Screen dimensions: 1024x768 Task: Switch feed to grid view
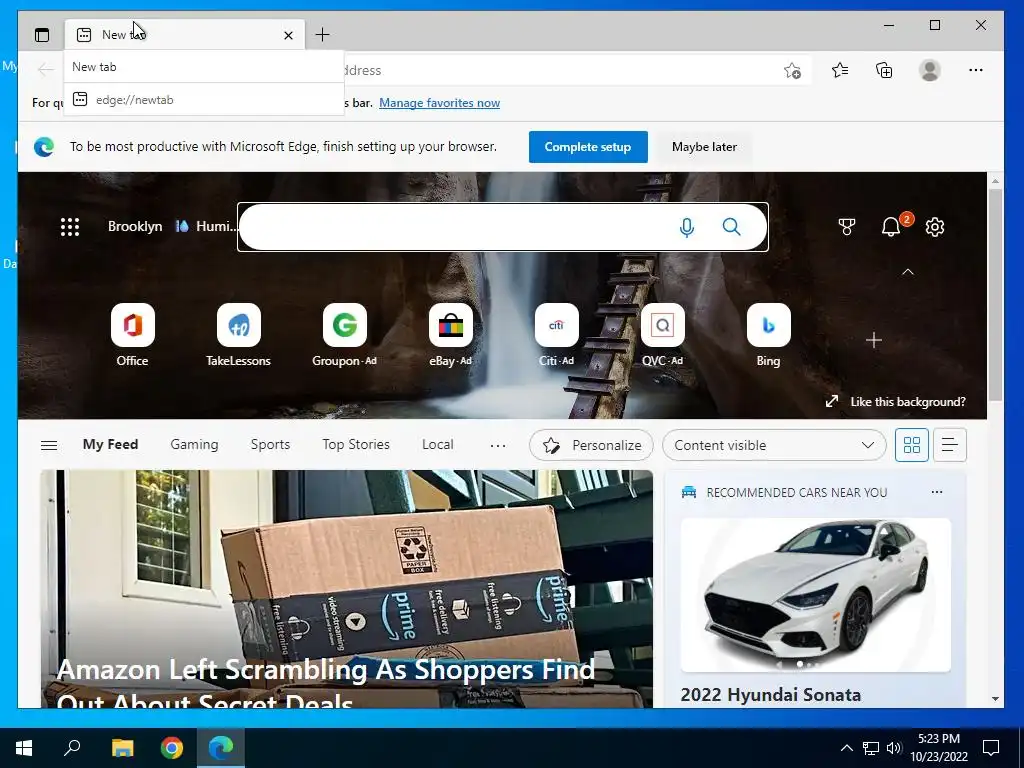[912, 445]
